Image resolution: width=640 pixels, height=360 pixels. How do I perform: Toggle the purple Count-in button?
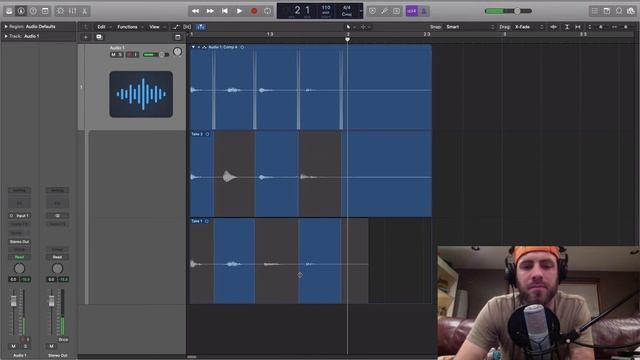(x=411, y=11)
